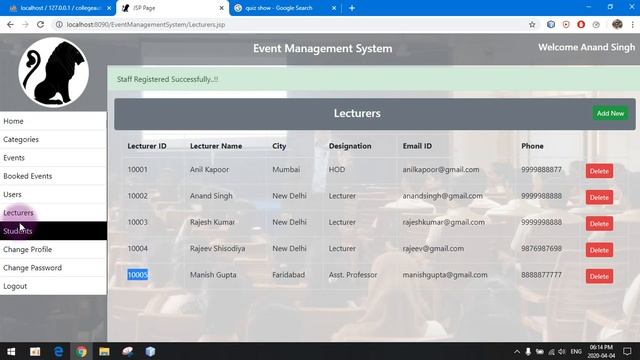Open File Explorer from taskbar
This screenshot has width=640, height=360.
pyautogui.click(x=104, y=351)
